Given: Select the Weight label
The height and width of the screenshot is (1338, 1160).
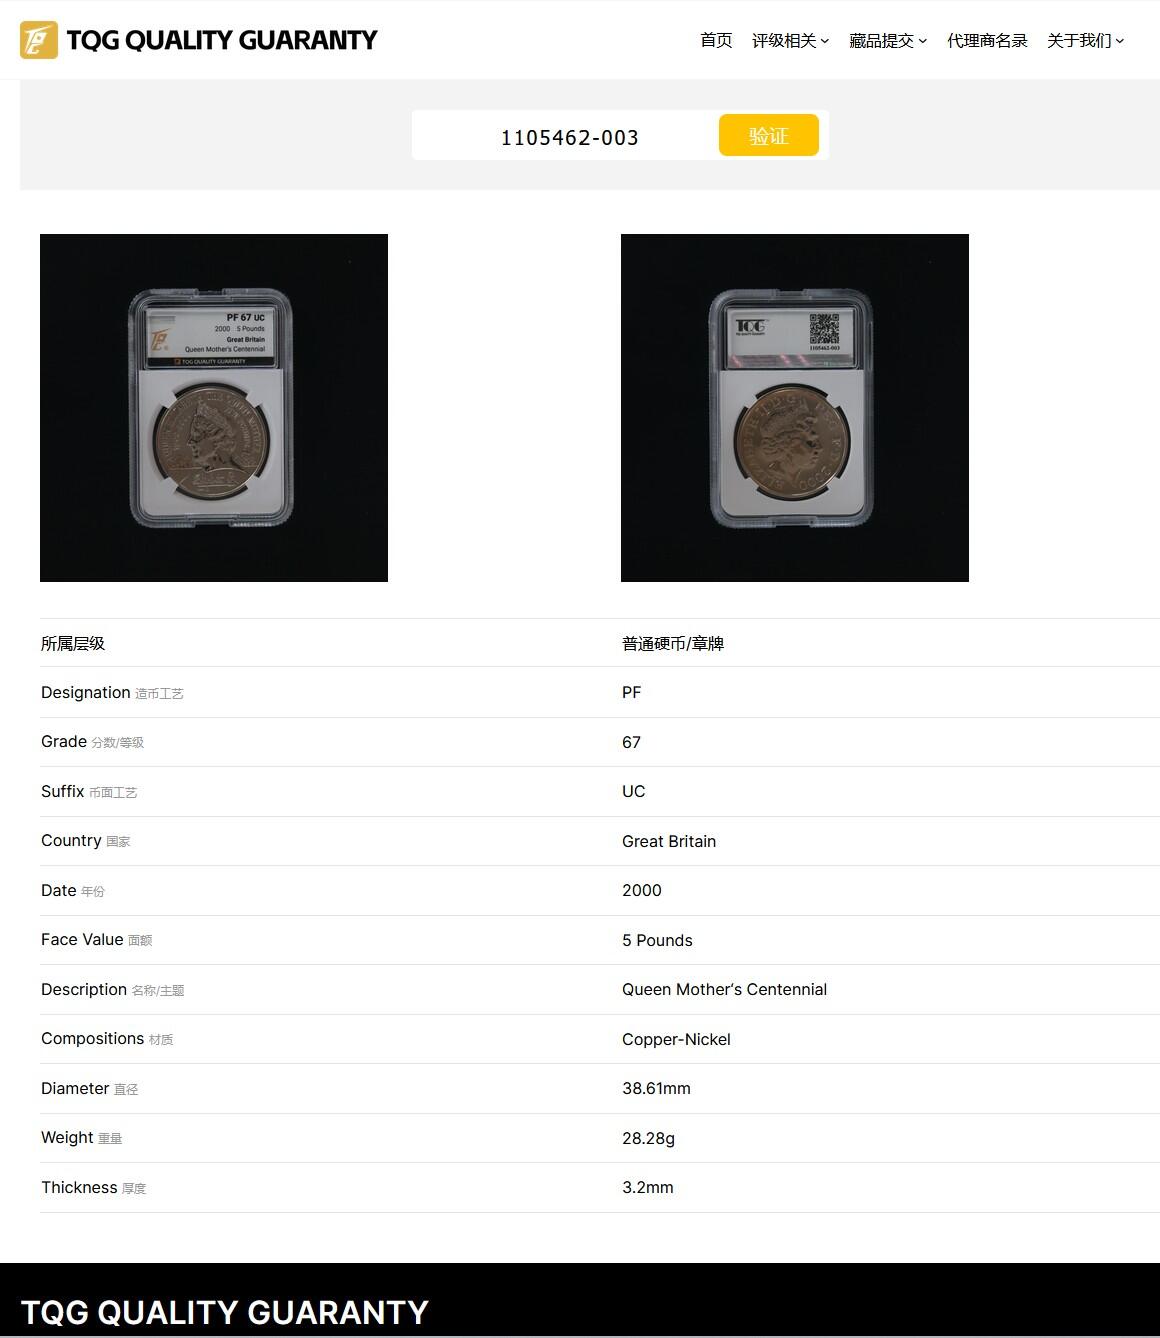Looking at the screenshot, I should pos(67,1137).
